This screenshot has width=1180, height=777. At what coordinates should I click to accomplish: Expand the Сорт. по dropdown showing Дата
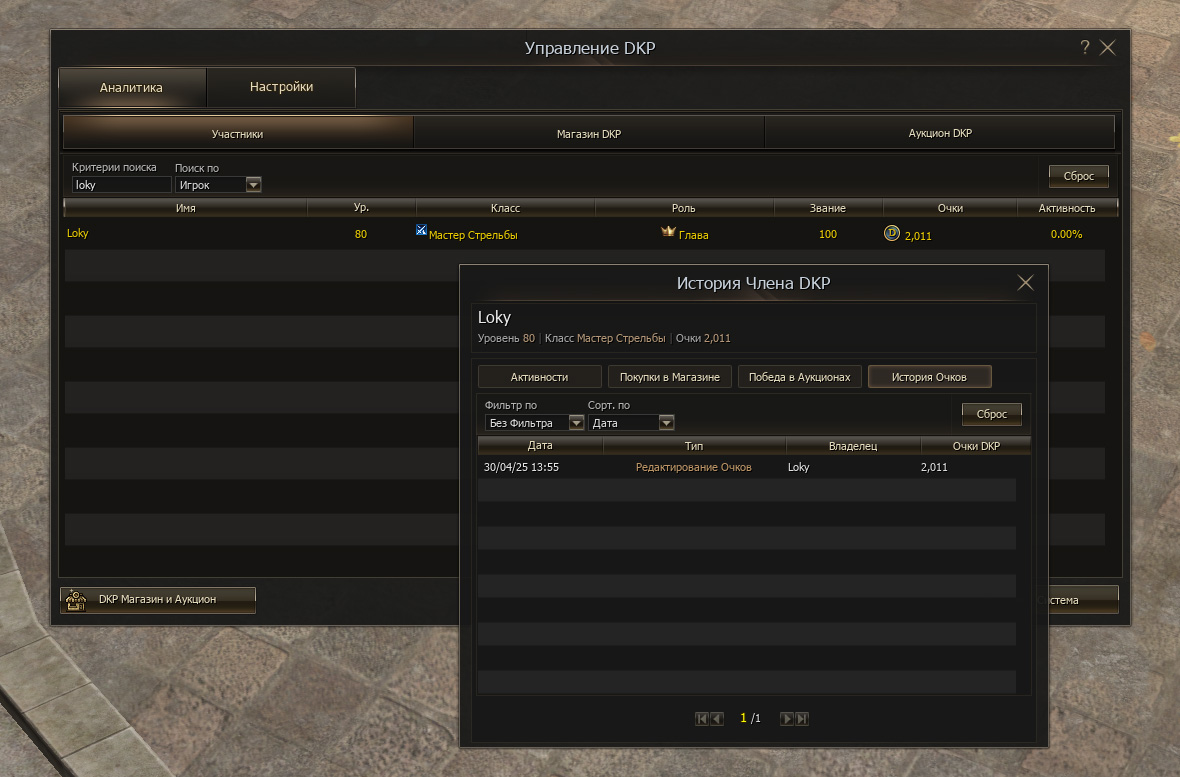pos(666,423)
